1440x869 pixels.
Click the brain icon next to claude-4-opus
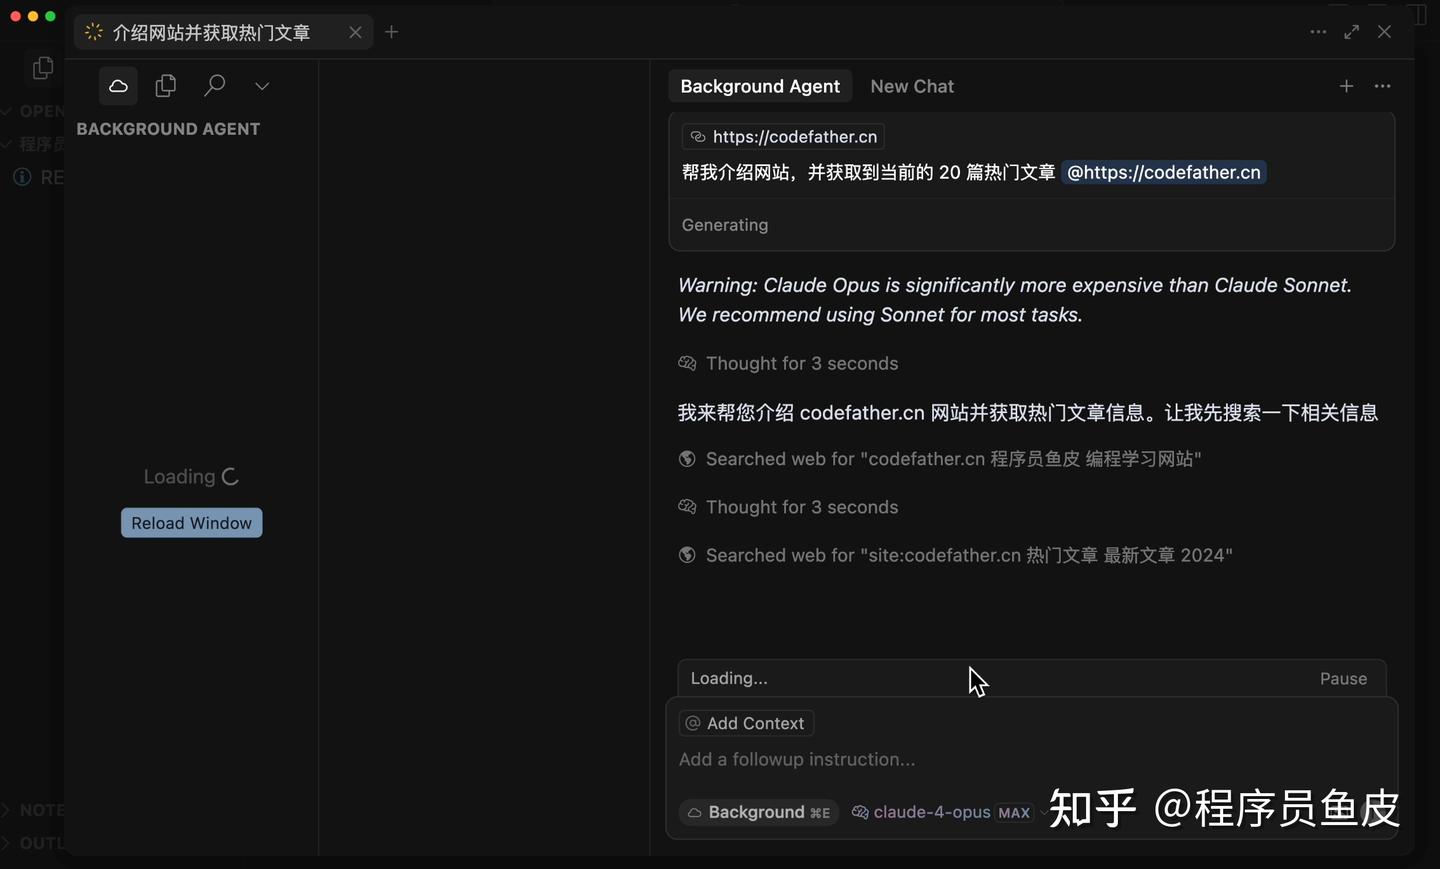coord(859,813)
